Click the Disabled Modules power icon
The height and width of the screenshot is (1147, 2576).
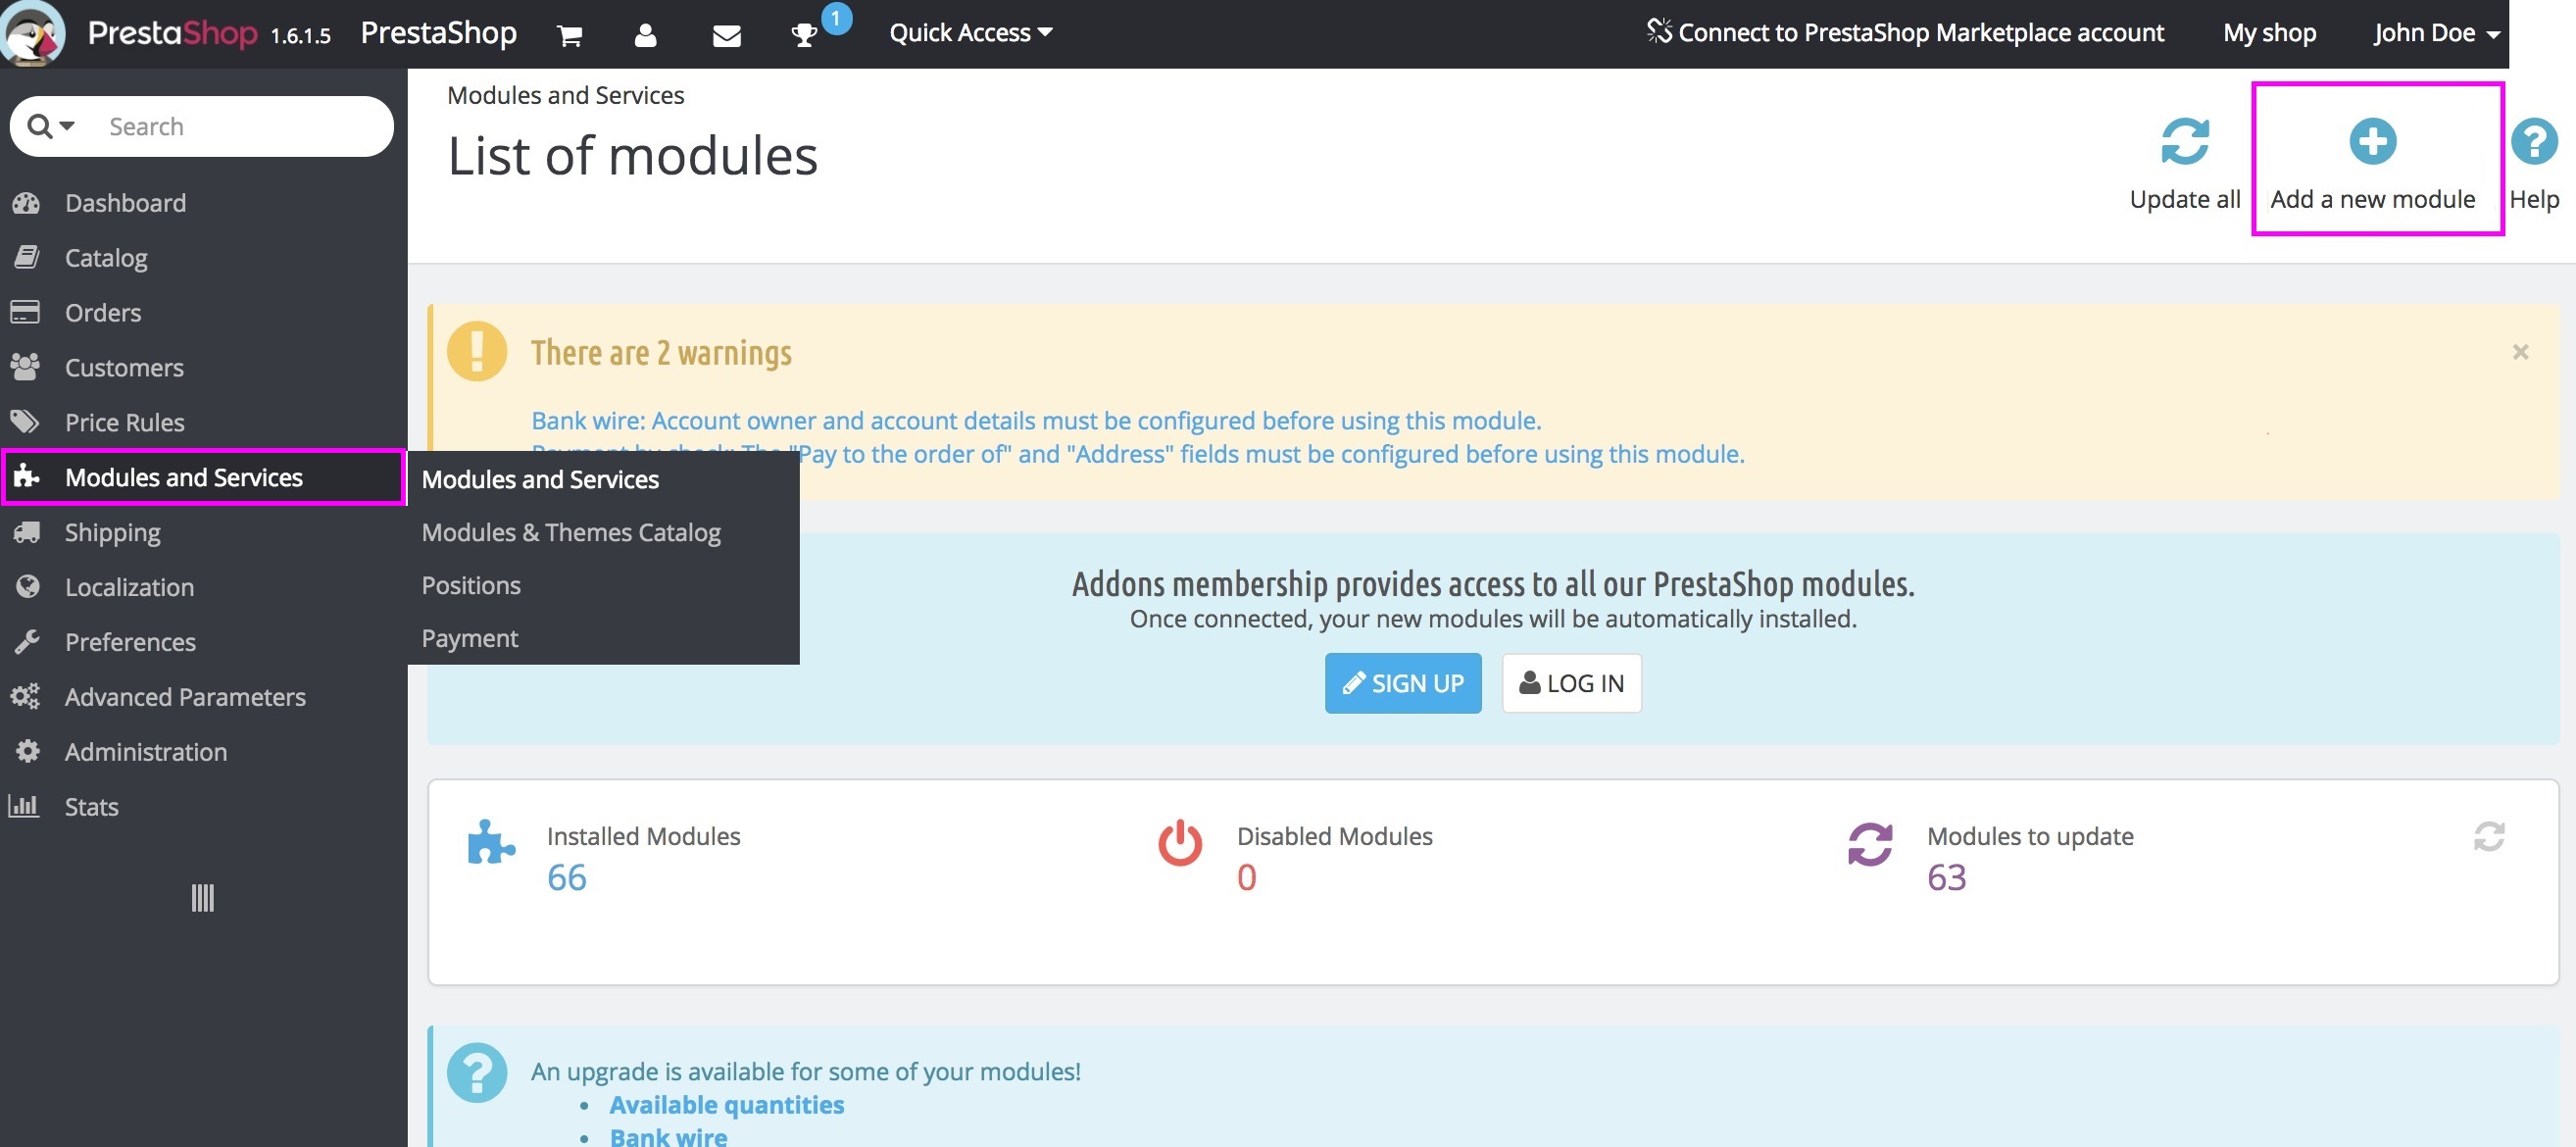[x=1180, y=842]
